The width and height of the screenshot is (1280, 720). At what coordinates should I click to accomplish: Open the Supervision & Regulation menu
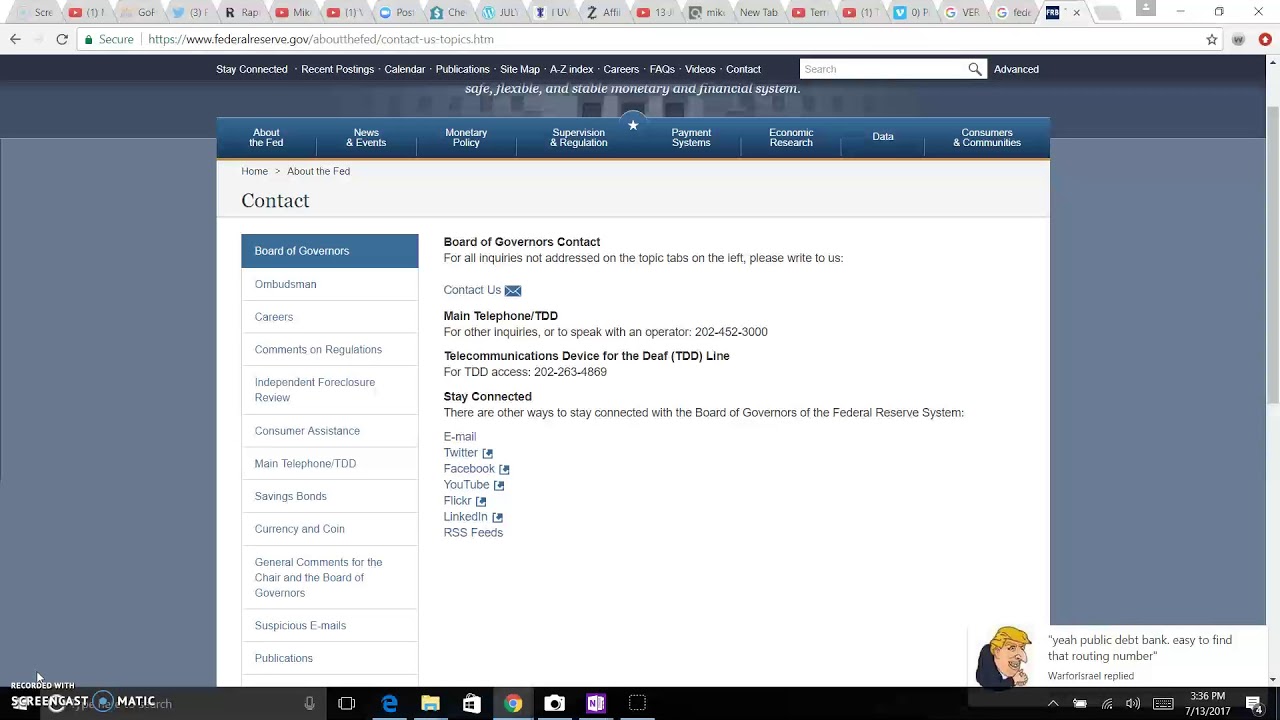click(578, 137)
